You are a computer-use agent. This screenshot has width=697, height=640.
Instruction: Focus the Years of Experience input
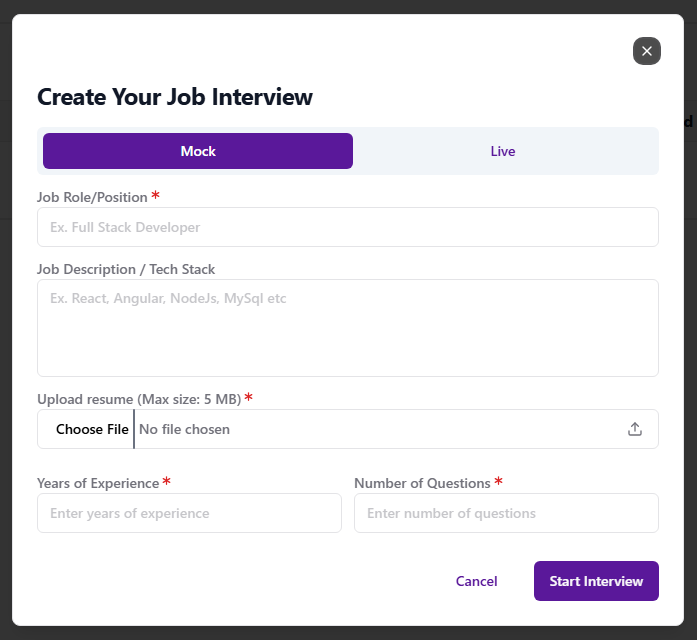[x=189, y=513]
